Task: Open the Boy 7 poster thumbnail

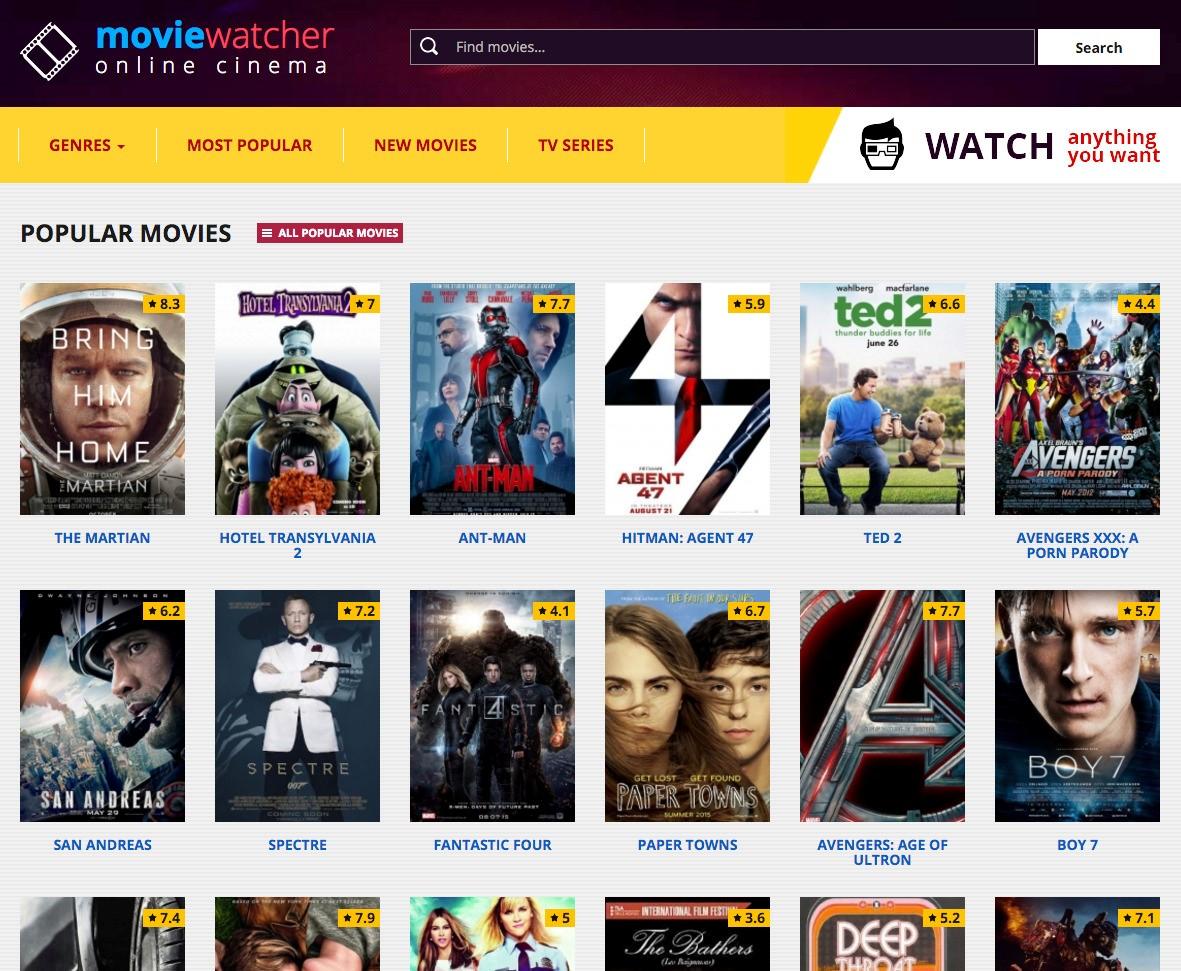Action: (x=1077, y=706)
